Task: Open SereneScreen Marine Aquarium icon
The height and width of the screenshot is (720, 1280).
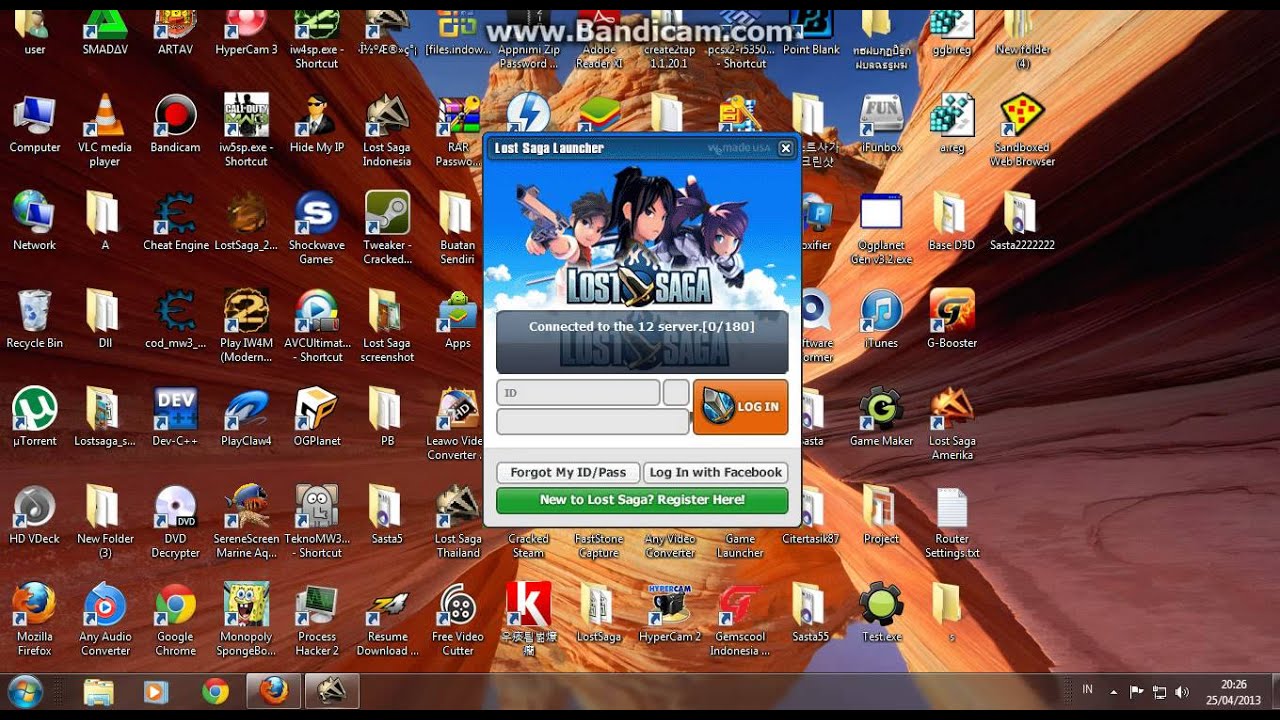Action: pos(246,523)
